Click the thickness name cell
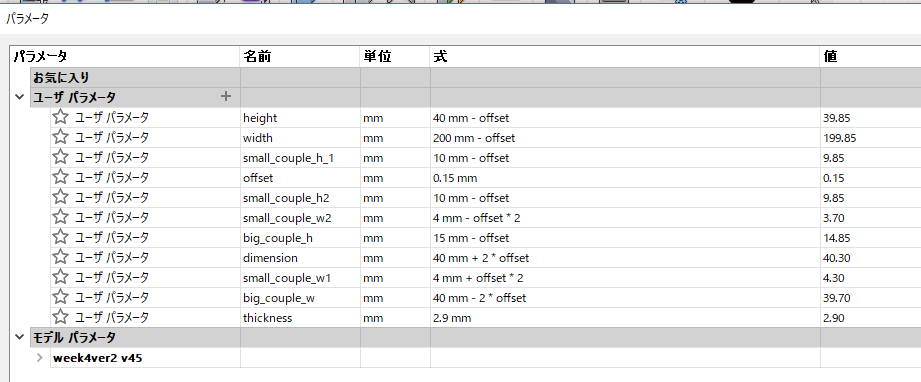This screenshot has height=382, width=921. tap(300, 318)
